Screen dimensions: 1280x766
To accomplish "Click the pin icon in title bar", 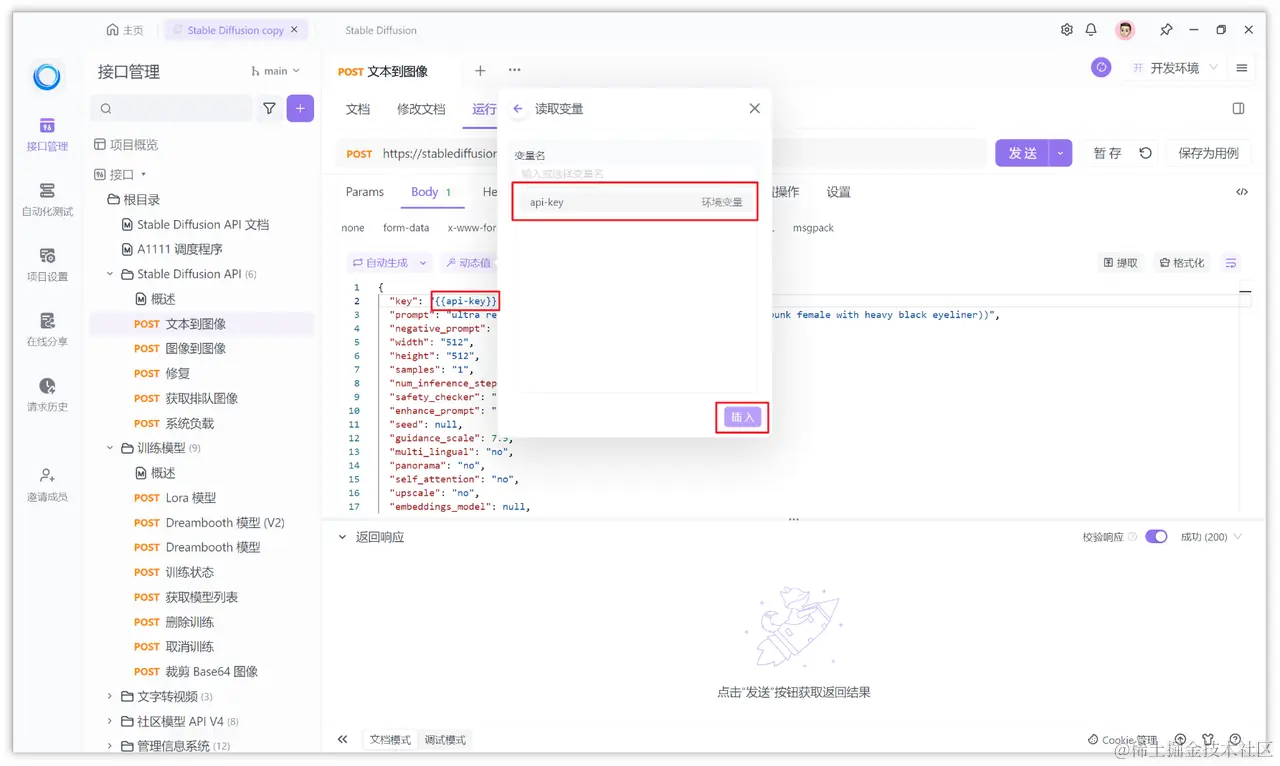I will coord(1166,30).
